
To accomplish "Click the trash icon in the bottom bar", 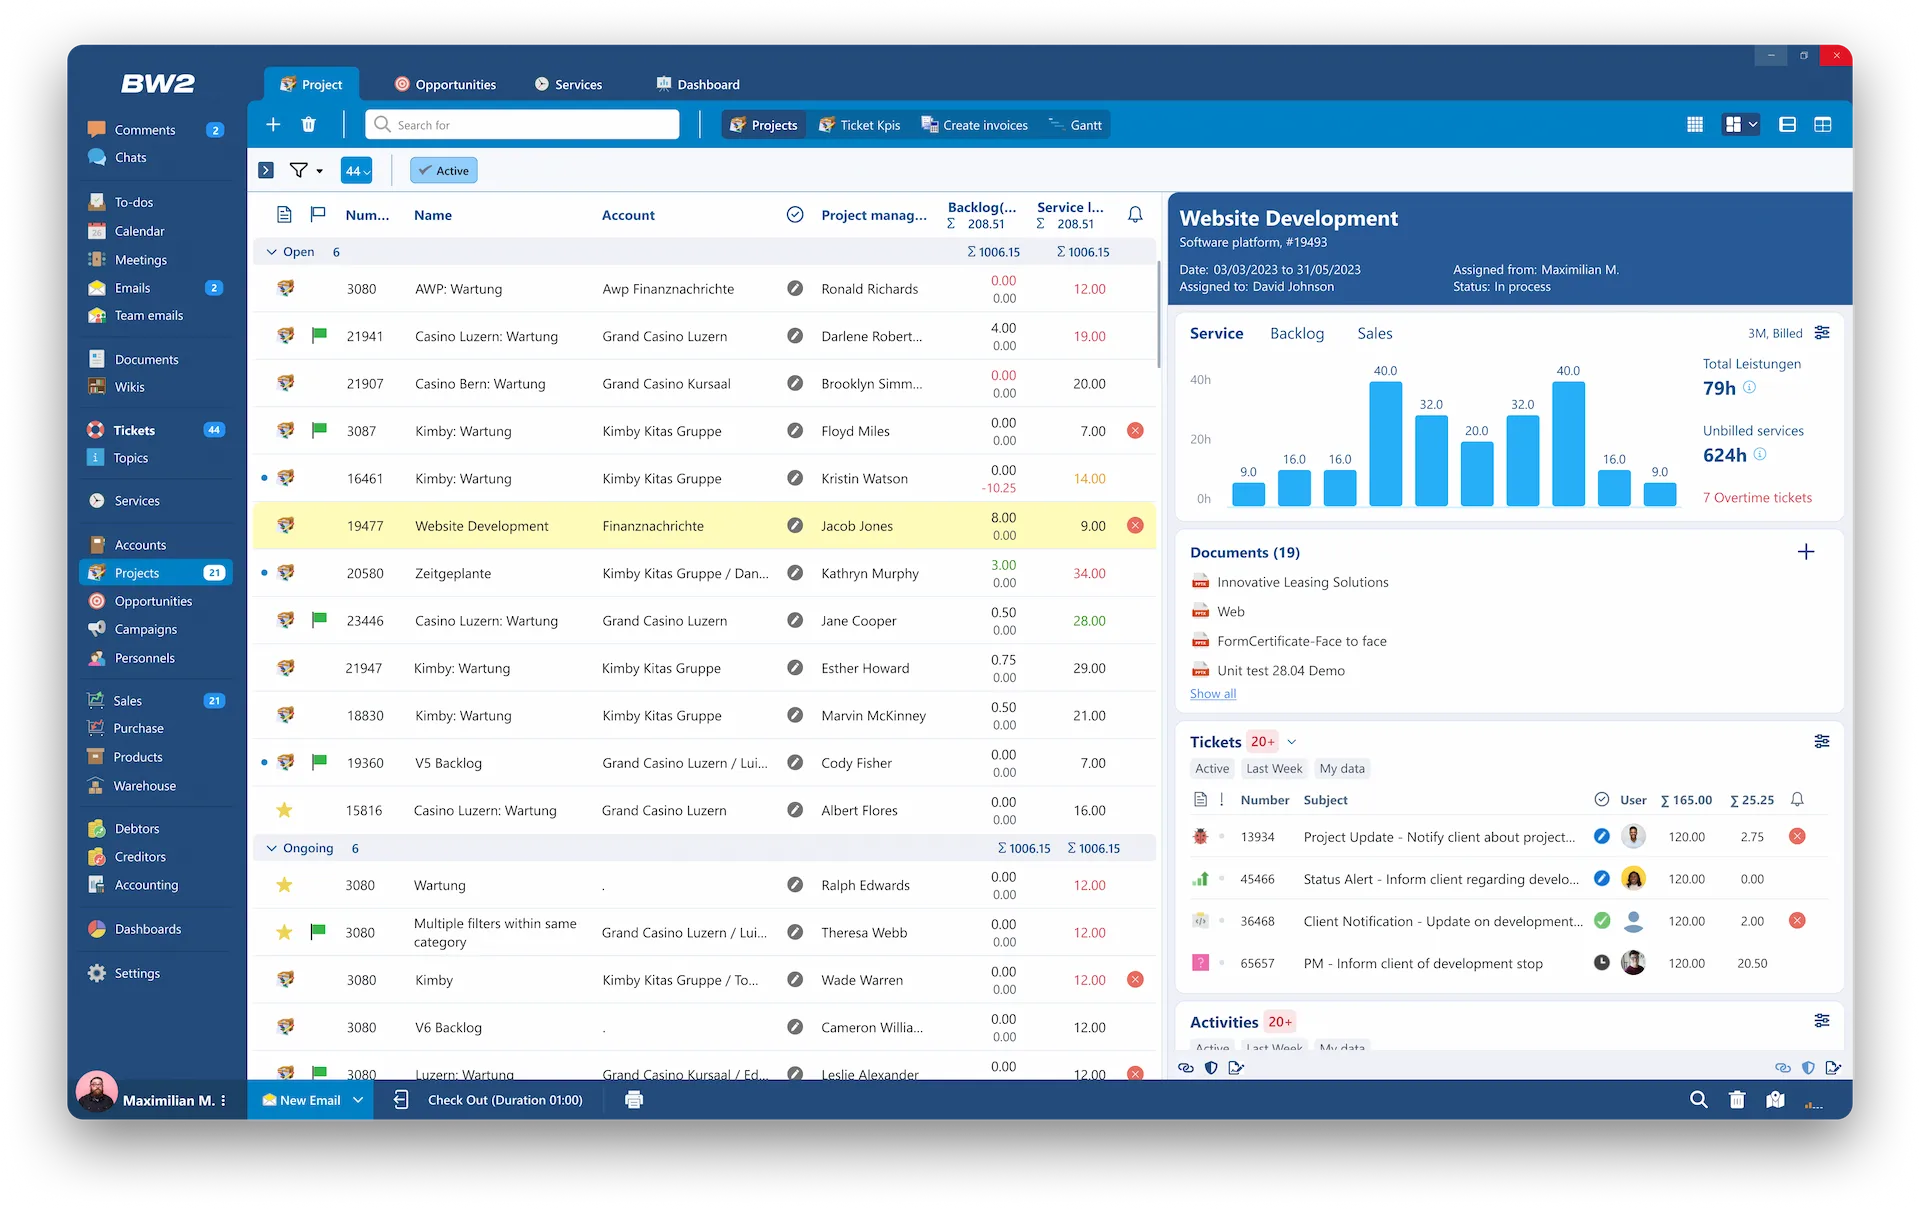I will coord(1738,1100).
